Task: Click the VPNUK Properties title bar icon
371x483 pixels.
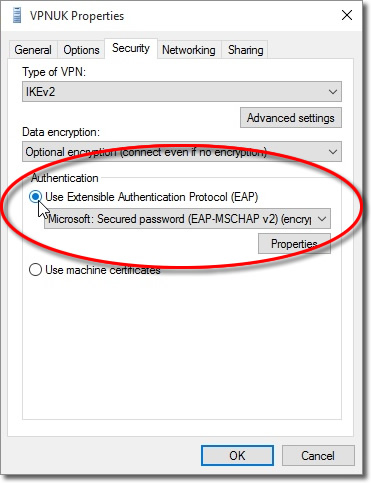Action: click(x=17, y=15)
